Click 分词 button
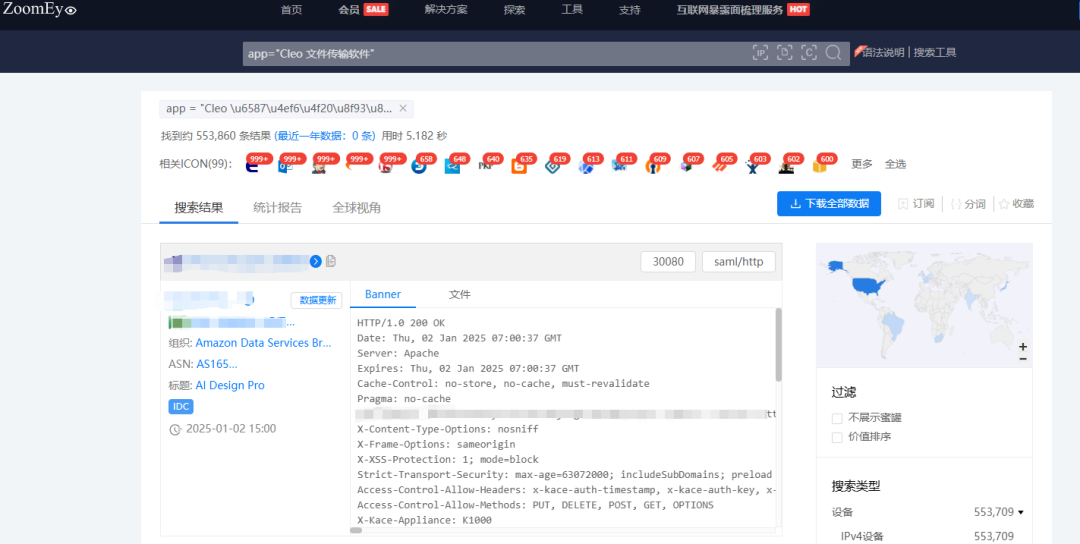 click(968, 204)
